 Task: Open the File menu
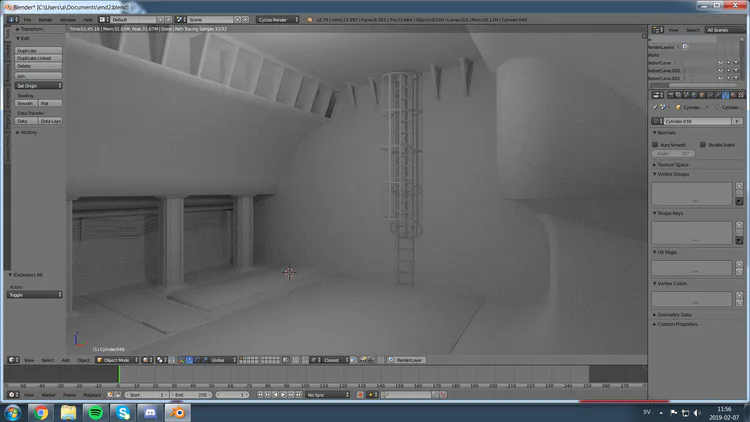tap(27, 20)
